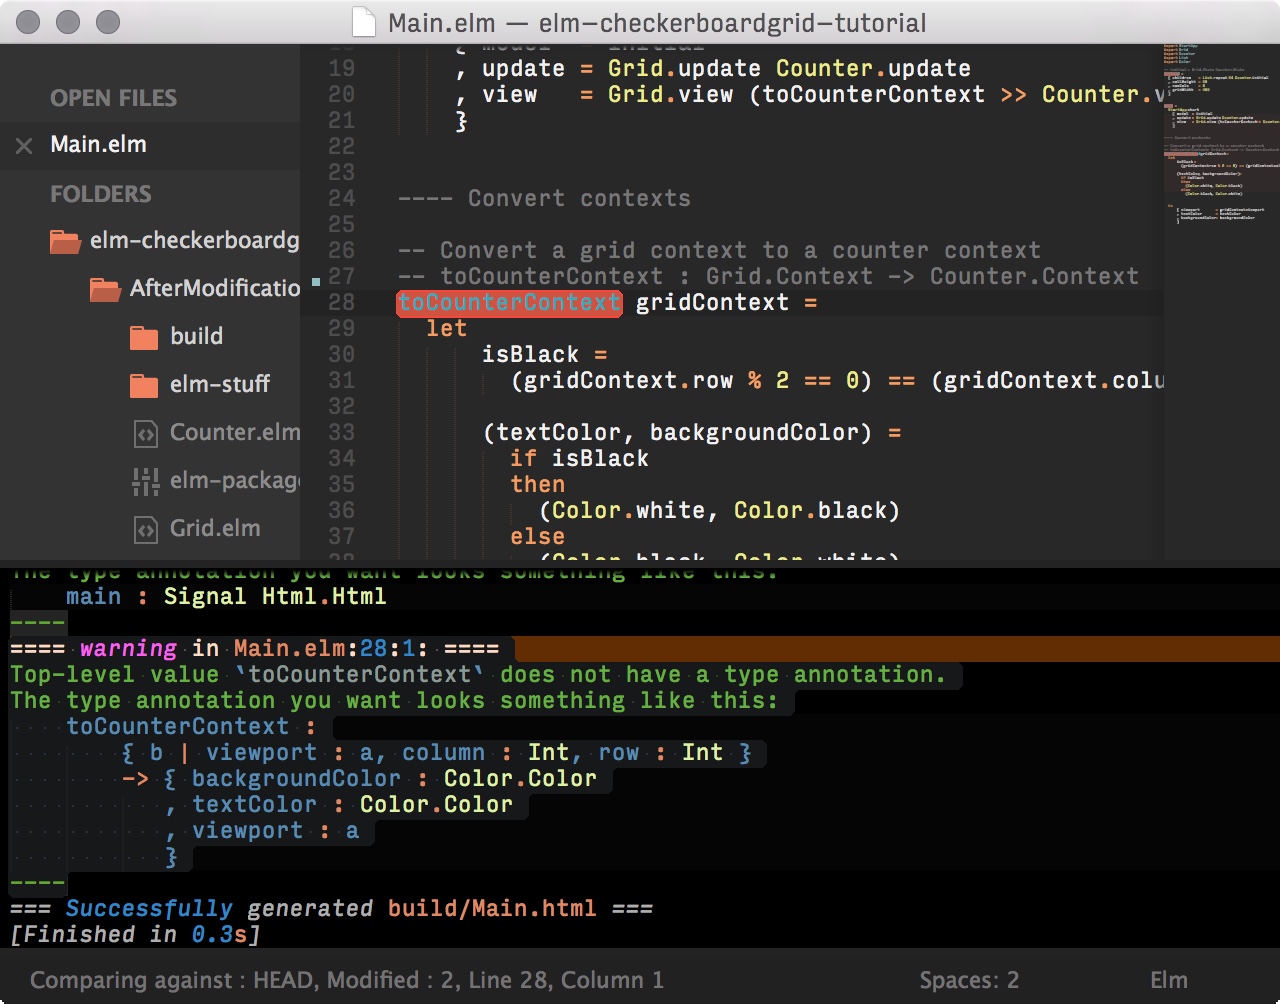Click "main : Signal Html.Html" in output
This screenshot has width=1280, height=1004.
pyautogui.click(x=226, y=597)
